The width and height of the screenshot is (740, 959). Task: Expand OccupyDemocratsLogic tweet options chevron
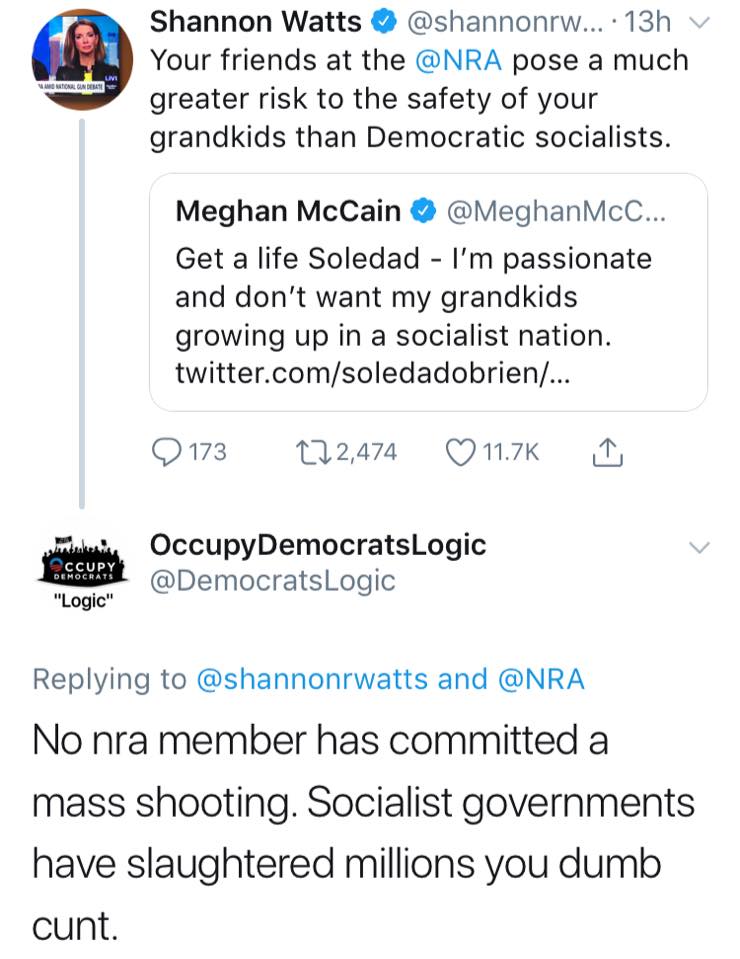(702, 546)
